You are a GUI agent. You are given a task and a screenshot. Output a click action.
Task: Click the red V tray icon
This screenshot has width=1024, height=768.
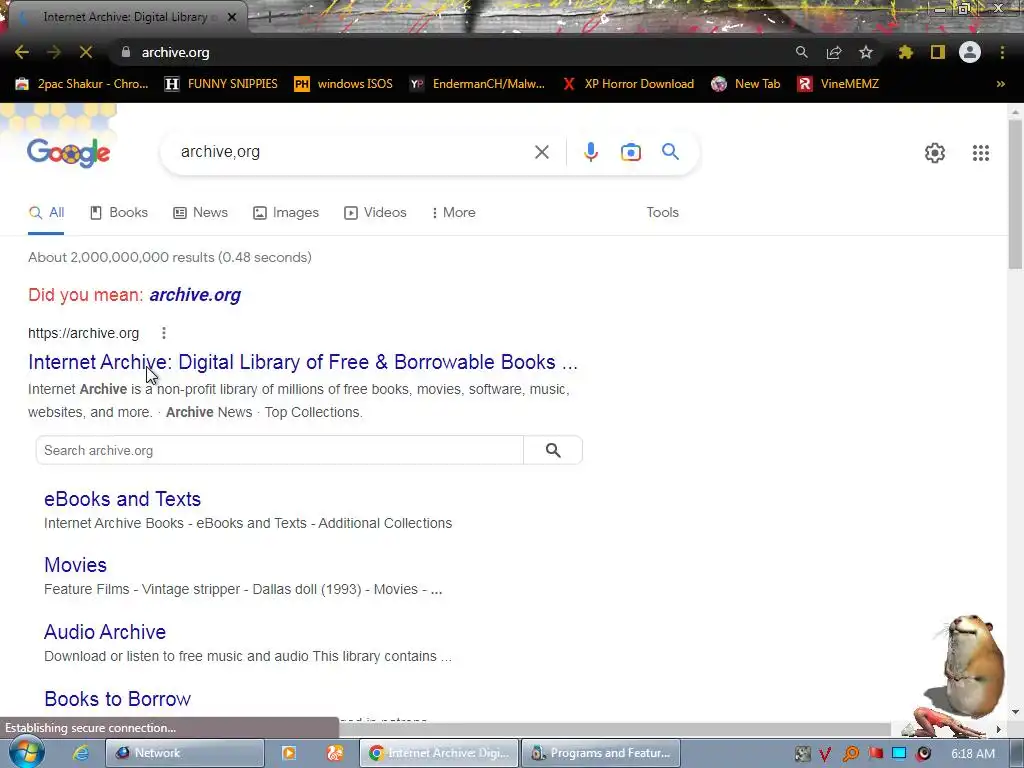coord(825,754)
